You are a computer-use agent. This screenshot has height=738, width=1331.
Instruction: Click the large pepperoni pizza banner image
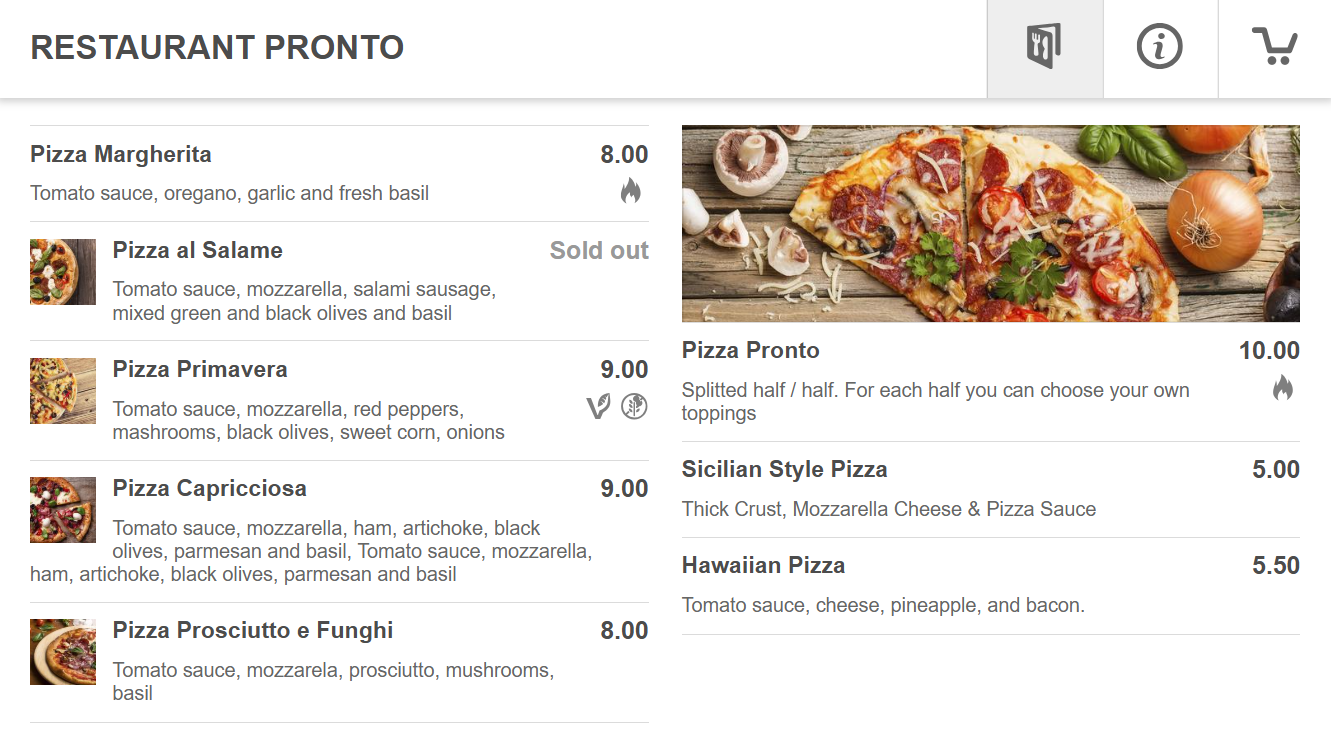click(x=990, y=224)
